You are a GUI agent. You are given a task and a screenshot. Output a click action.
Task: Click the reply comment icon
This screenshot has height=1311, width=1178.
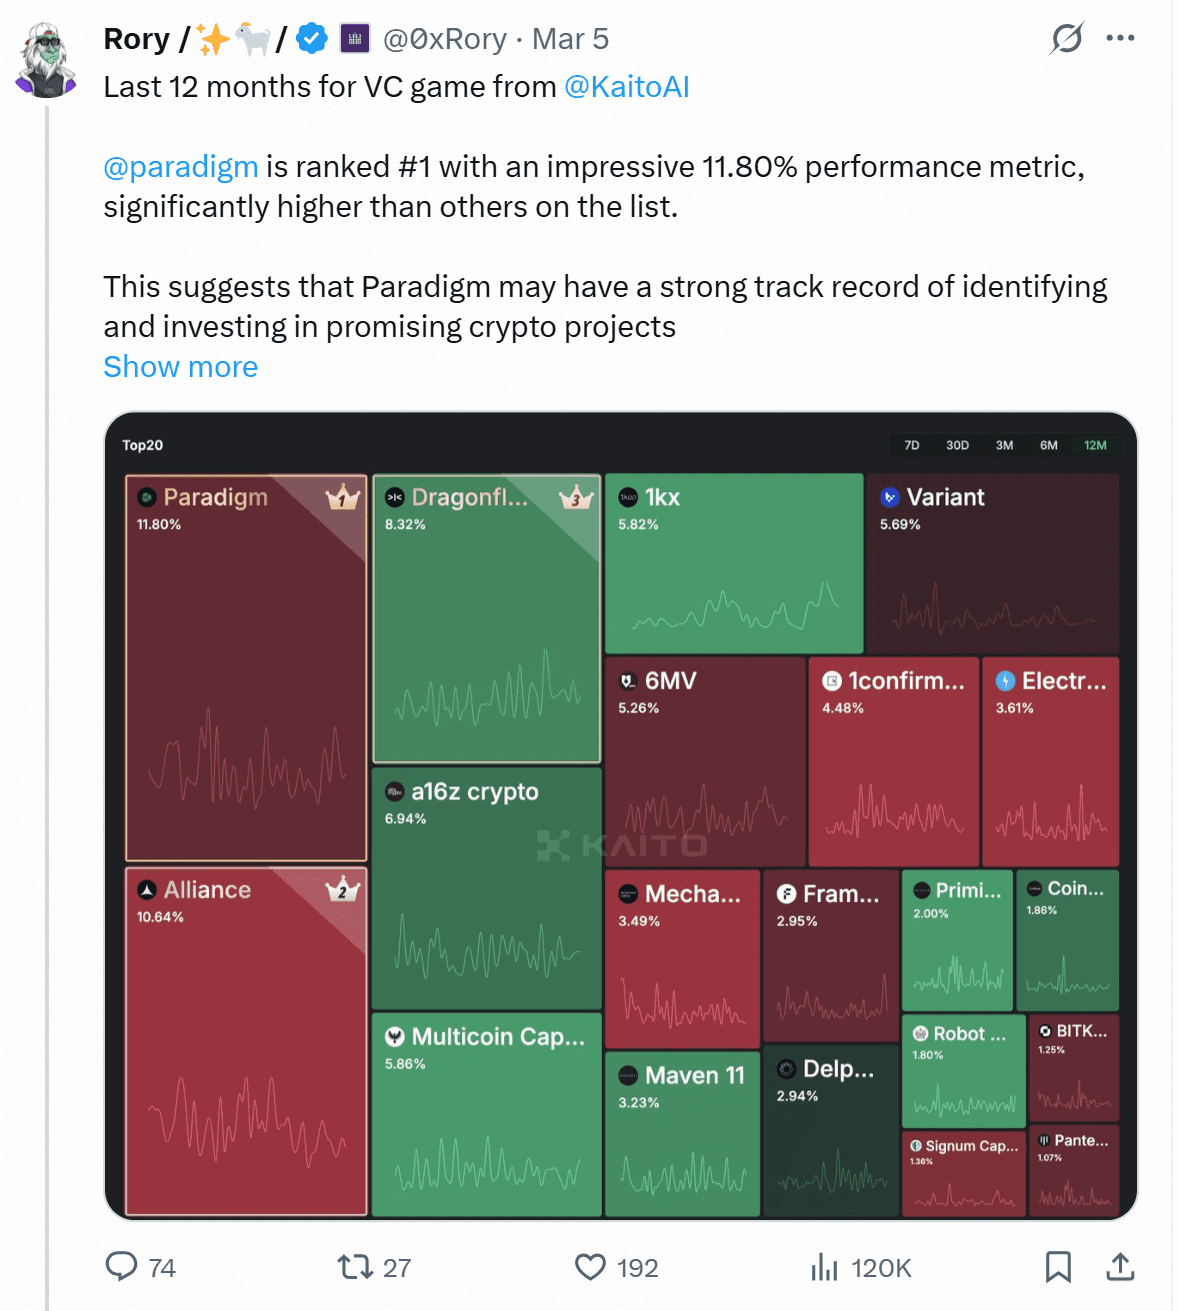[122, 1266]
